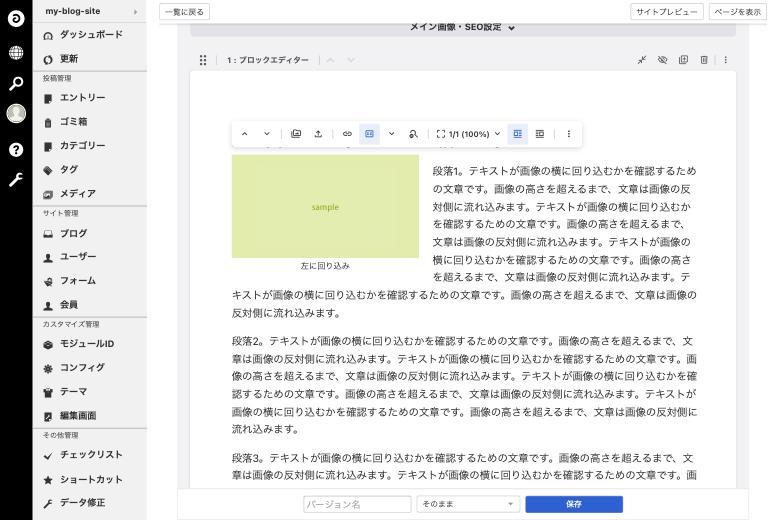Viewport: 780px width, 520px height.
Task: Select the sample image
Action: coord(325,207)
